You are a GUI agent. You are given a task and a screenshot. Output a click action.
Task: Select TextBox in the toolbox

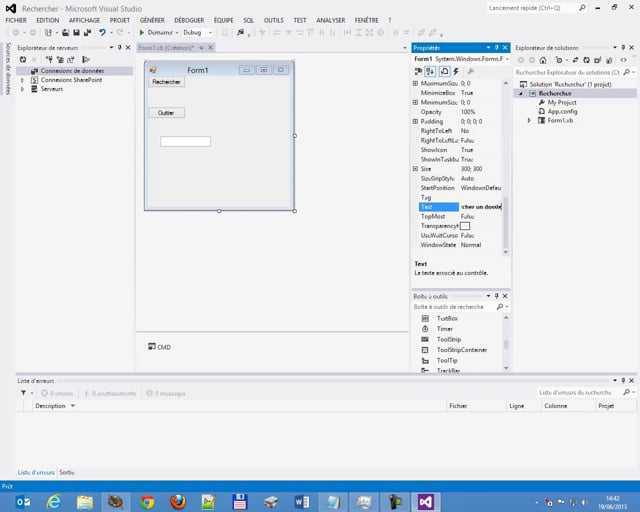point(447,318)
